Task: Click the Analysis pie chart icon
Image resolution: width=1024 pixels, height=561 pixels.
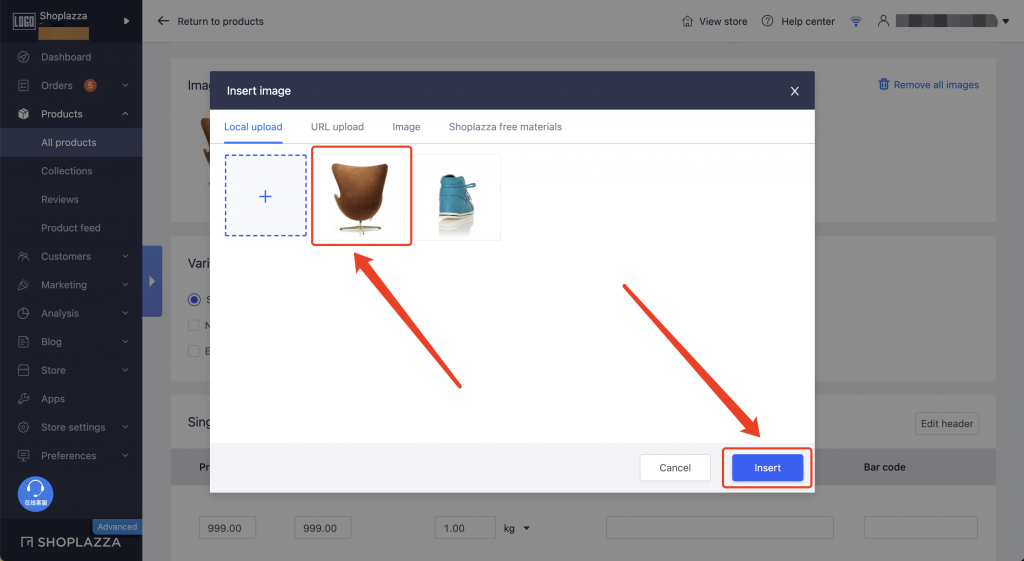Action: pyautogui.click(x=22, y=313)
